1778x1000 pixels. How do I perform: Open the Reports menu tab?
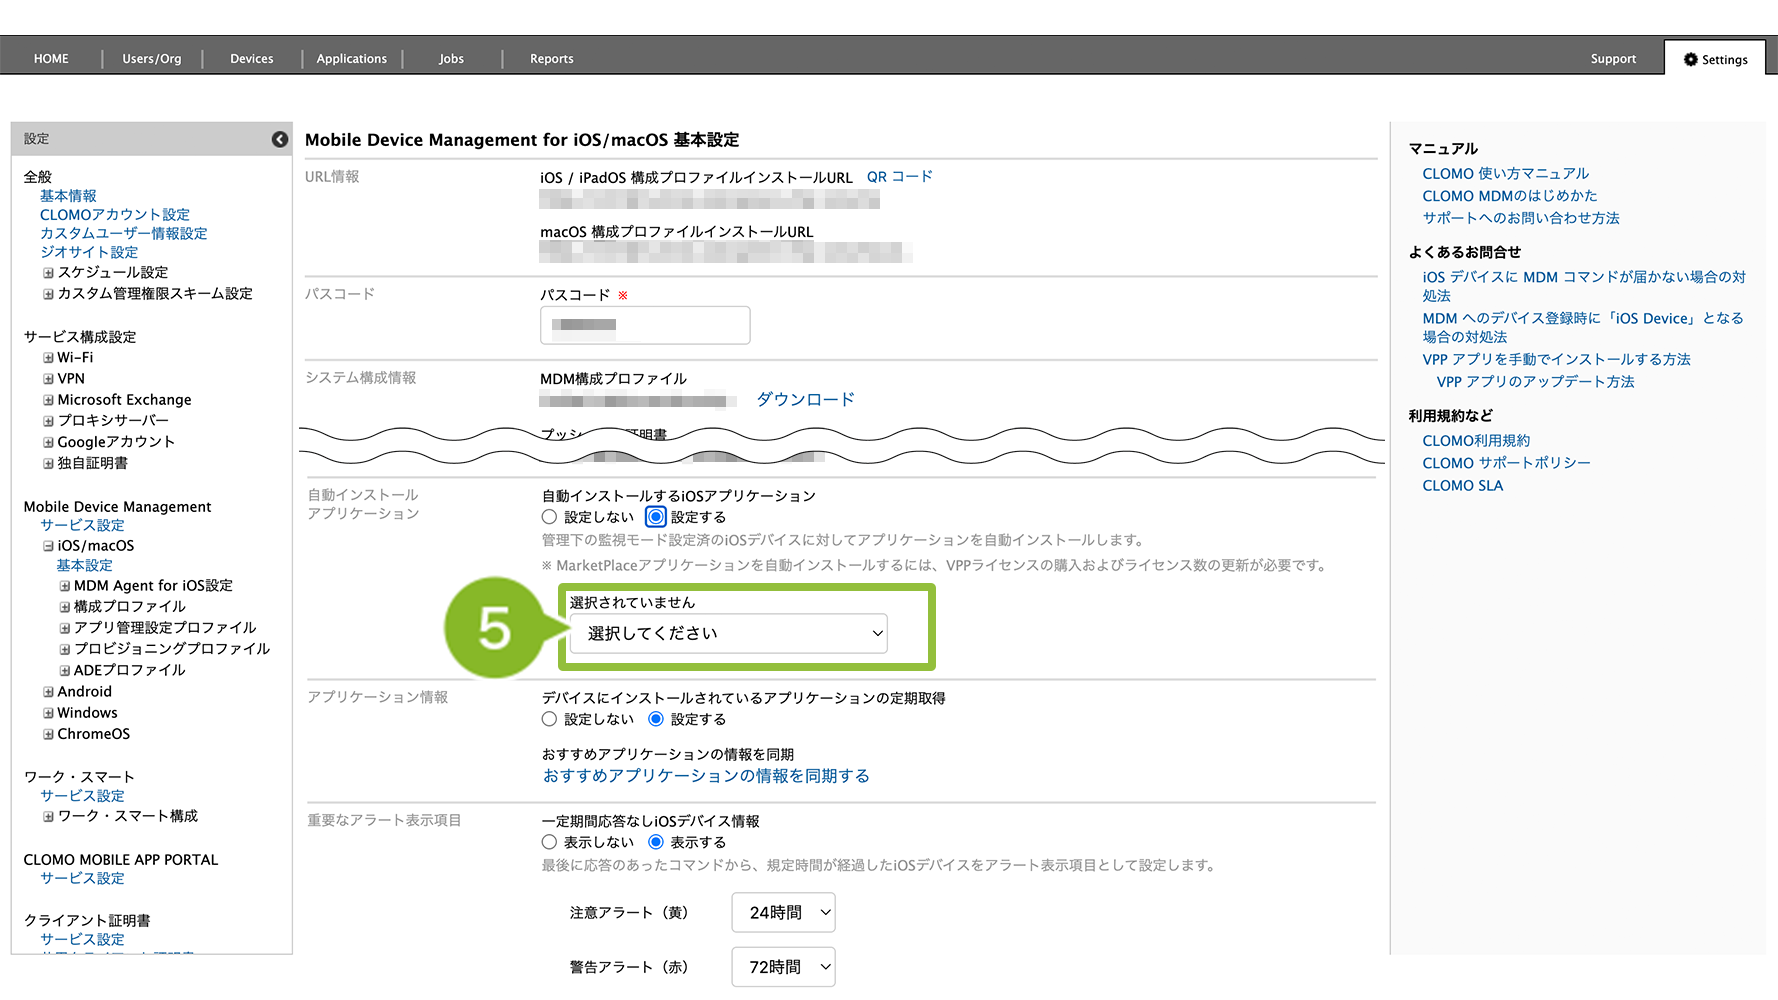tap(551, 59)
